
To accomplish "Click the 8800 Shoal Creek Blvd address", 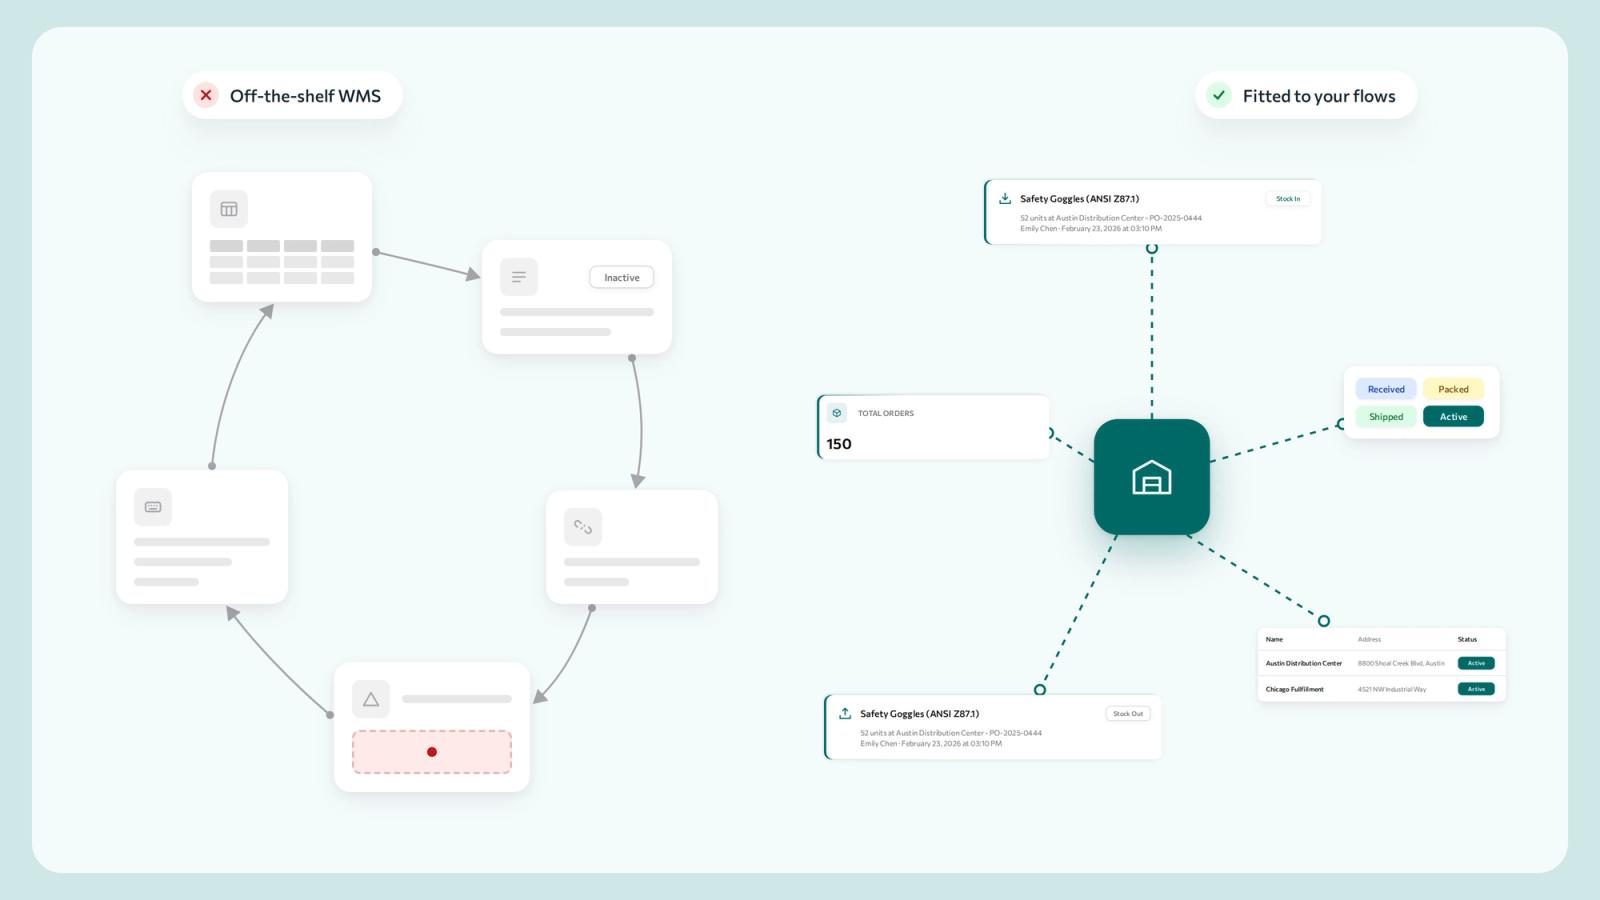I will point(1401,663).
